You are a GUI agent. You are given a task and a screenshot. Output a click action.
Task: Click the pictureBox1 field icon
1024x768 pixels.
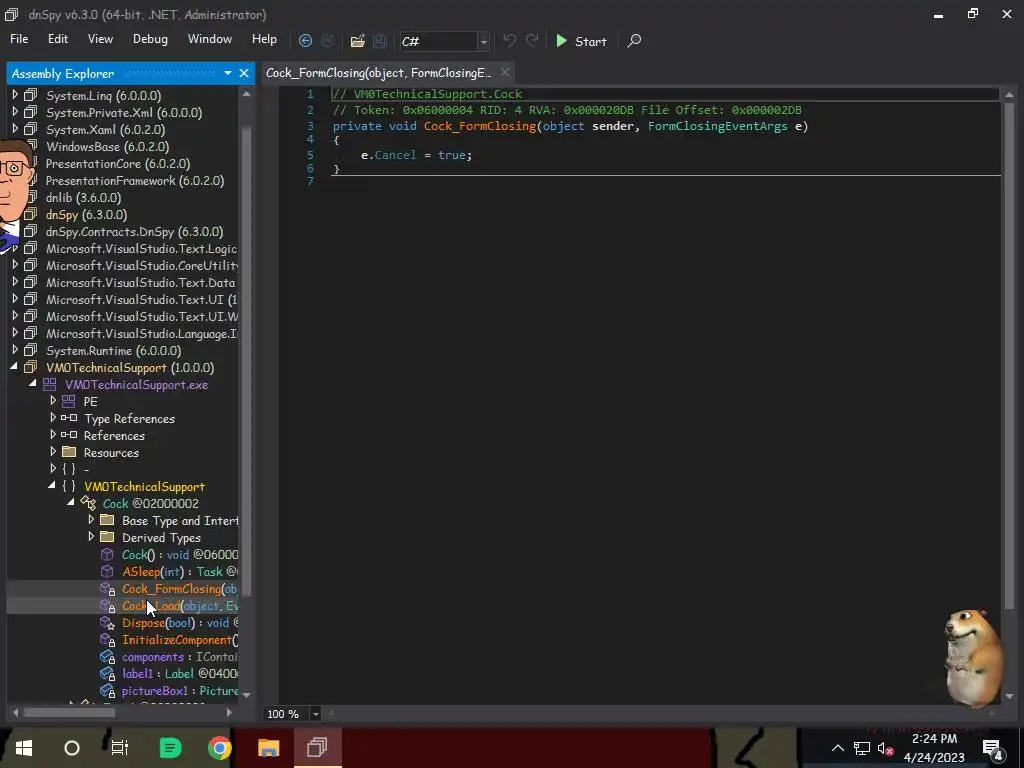tap(107, 691)
